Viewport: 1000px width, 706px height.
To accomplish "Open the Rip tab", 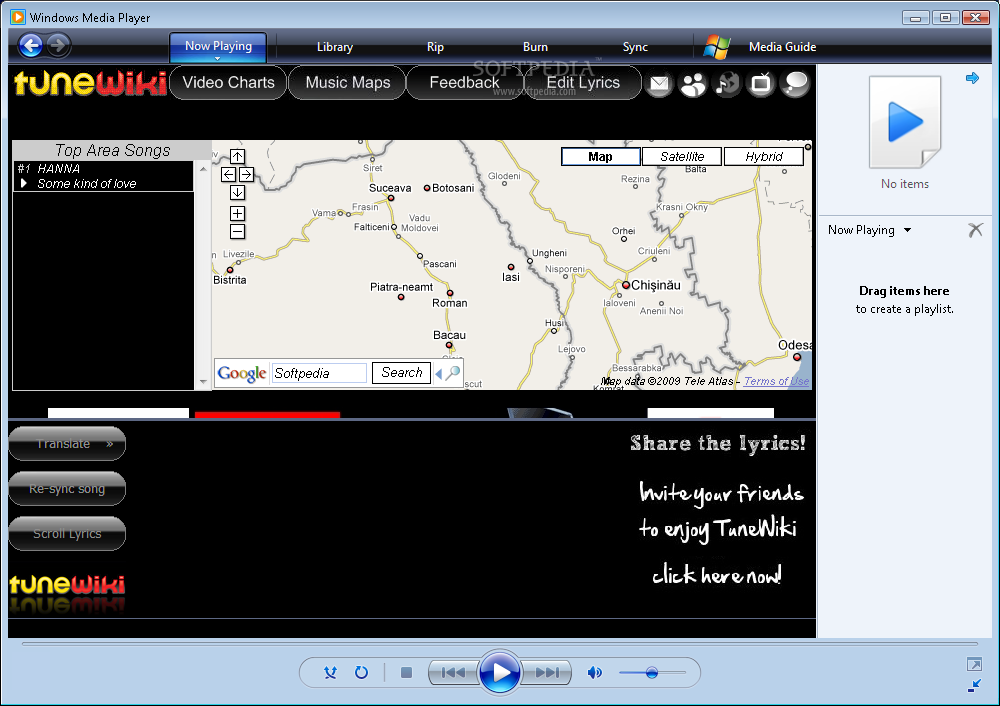I will pyautogui.click(x=435, y=47).
